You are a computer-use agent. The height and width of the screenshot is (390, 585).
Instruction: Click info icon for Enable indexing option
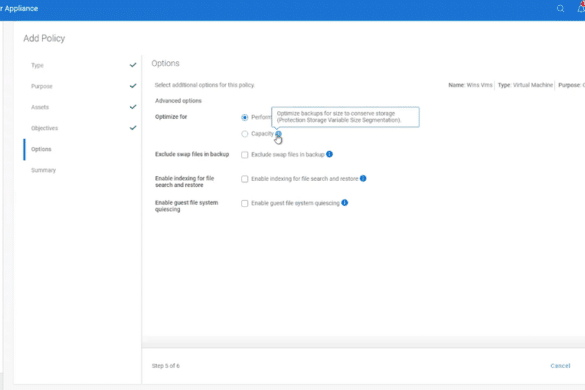(x=363, y=178)
